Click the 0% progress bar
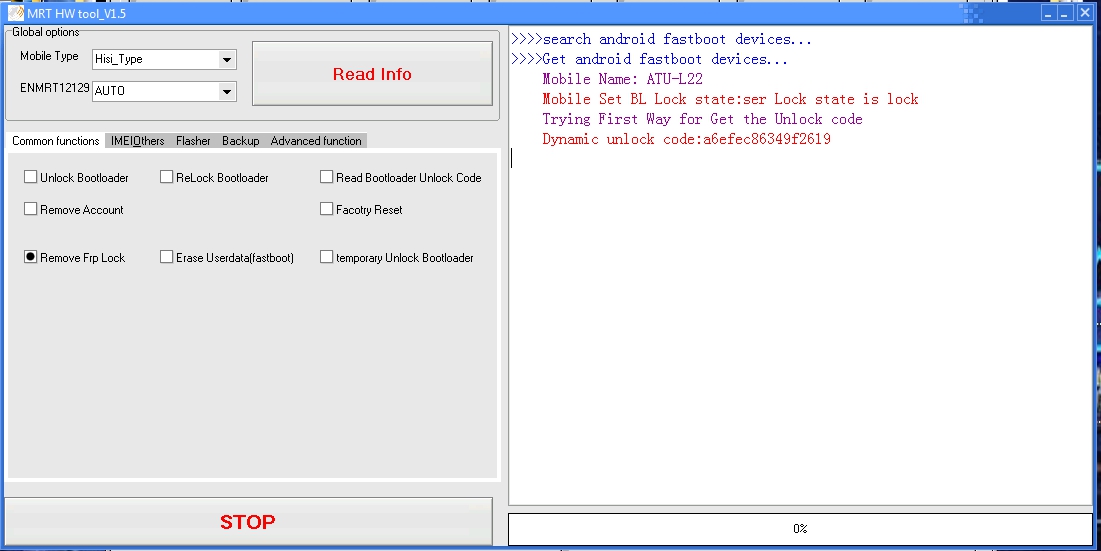1101x551 pixels. (800, 529)
